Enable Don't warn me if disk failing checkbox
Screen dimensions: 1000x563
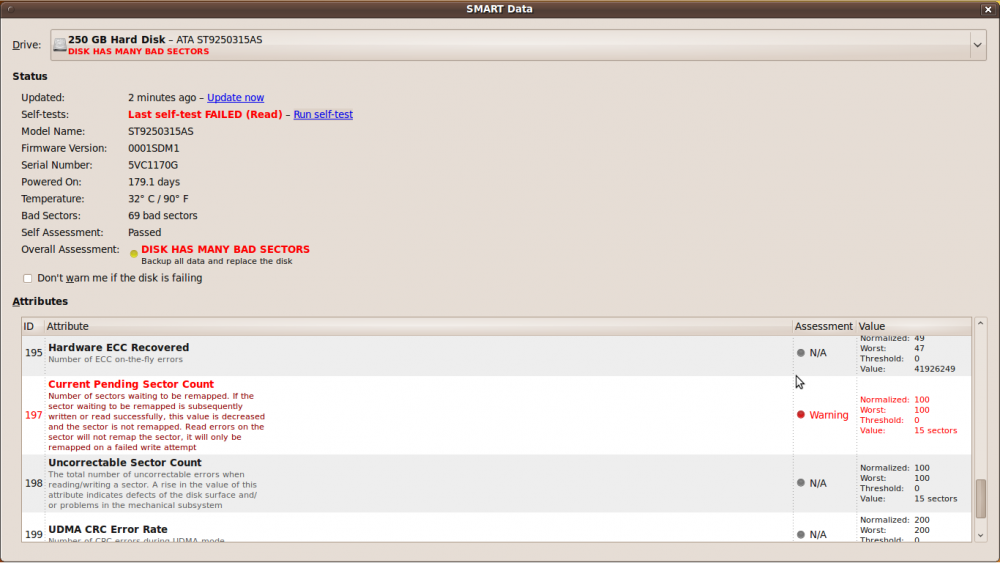tap(27, 278)
